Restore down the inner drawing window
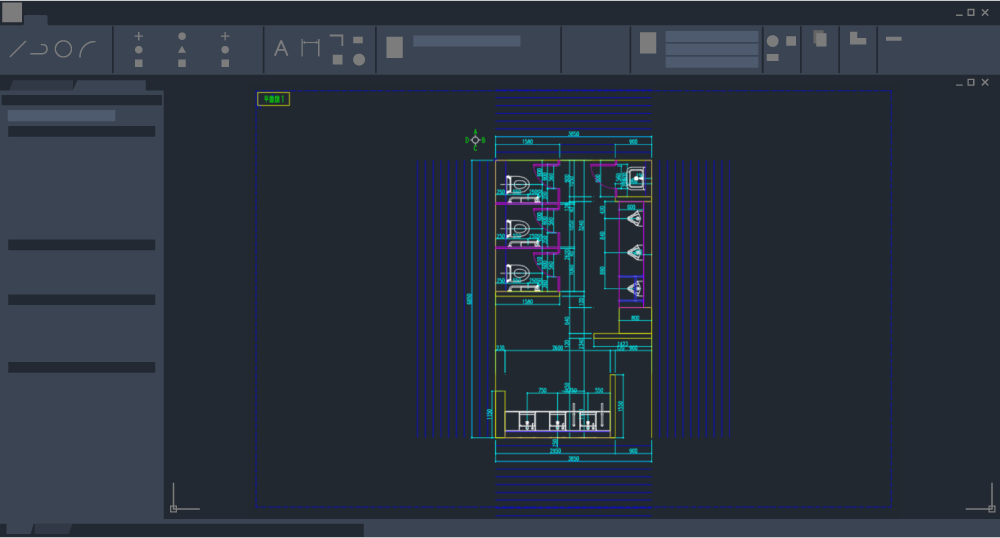1000x538 pixels. click(x=970, y=82)
